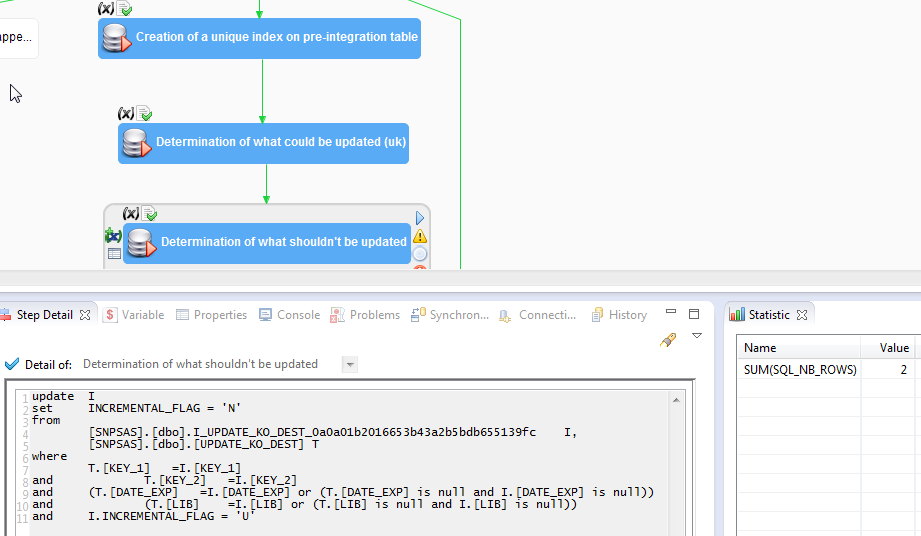This screenshot has width=921, height=536.
Task: Click SQL line containing I_UPDATE_KO_DEST table name
Action: 332,432
